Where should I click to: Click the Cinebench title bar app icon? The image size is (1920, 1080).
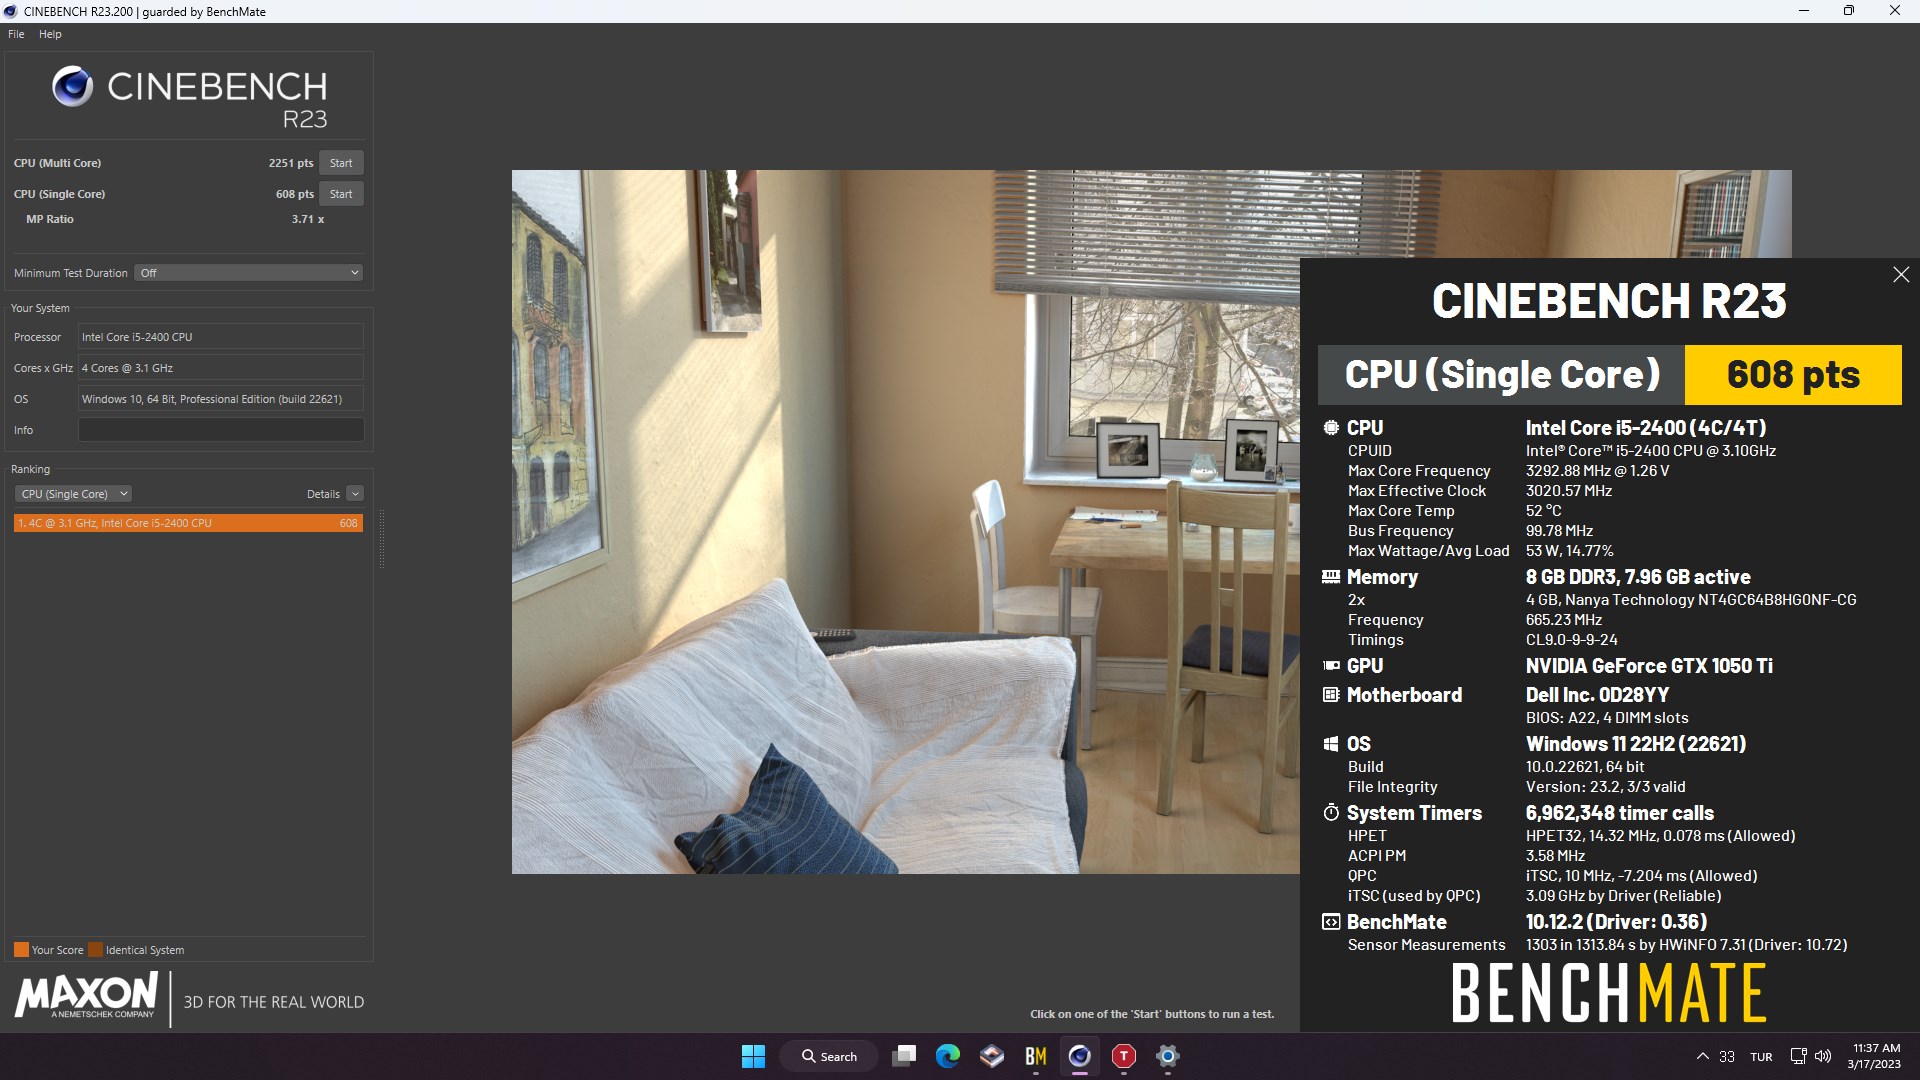[x=10, y=11]
